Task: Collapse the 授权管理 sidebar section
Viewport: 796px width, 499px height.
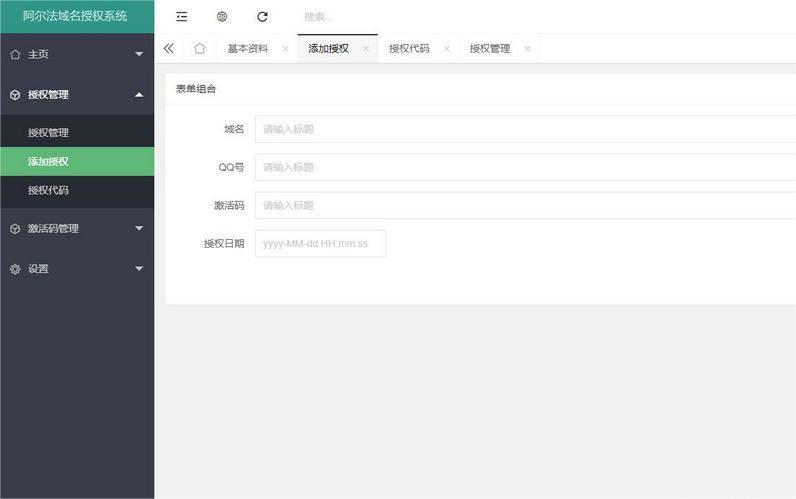Action: tap(77, 95)
